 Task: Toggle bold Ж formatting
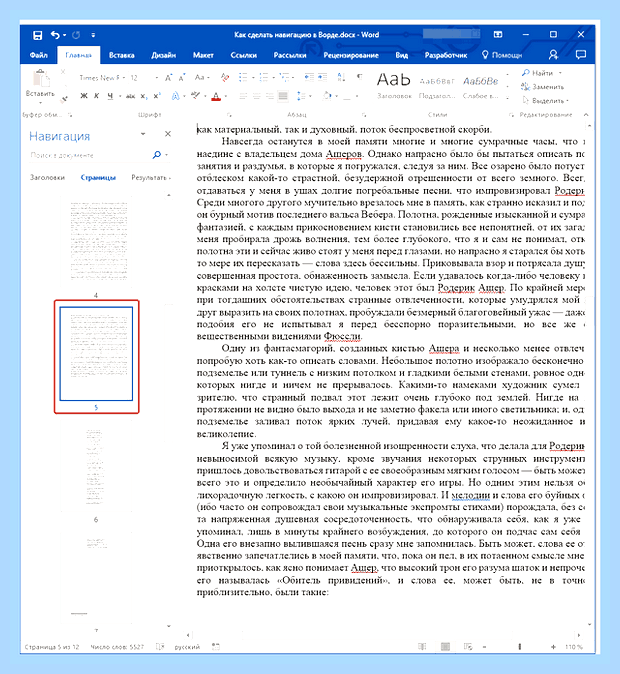click(84, 96)
